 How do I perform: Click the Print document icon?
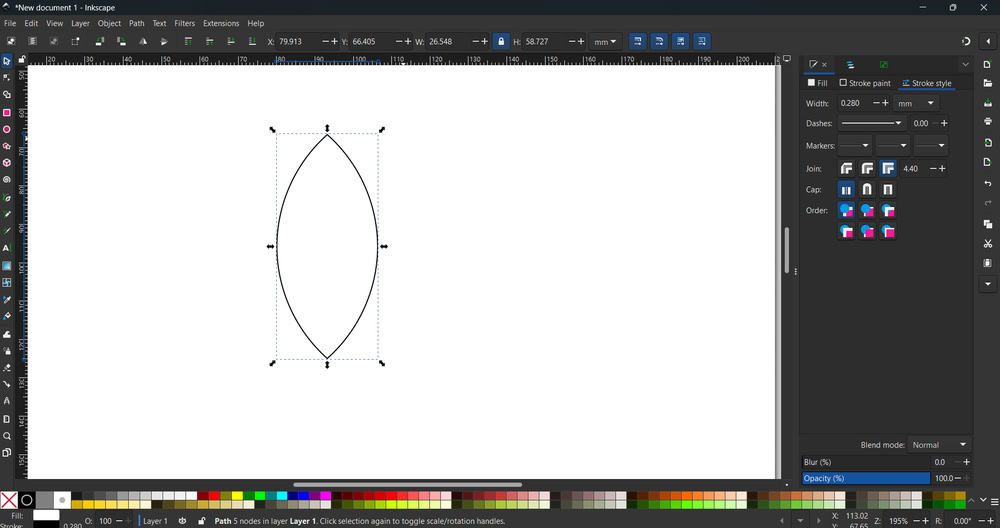point(988,121)
